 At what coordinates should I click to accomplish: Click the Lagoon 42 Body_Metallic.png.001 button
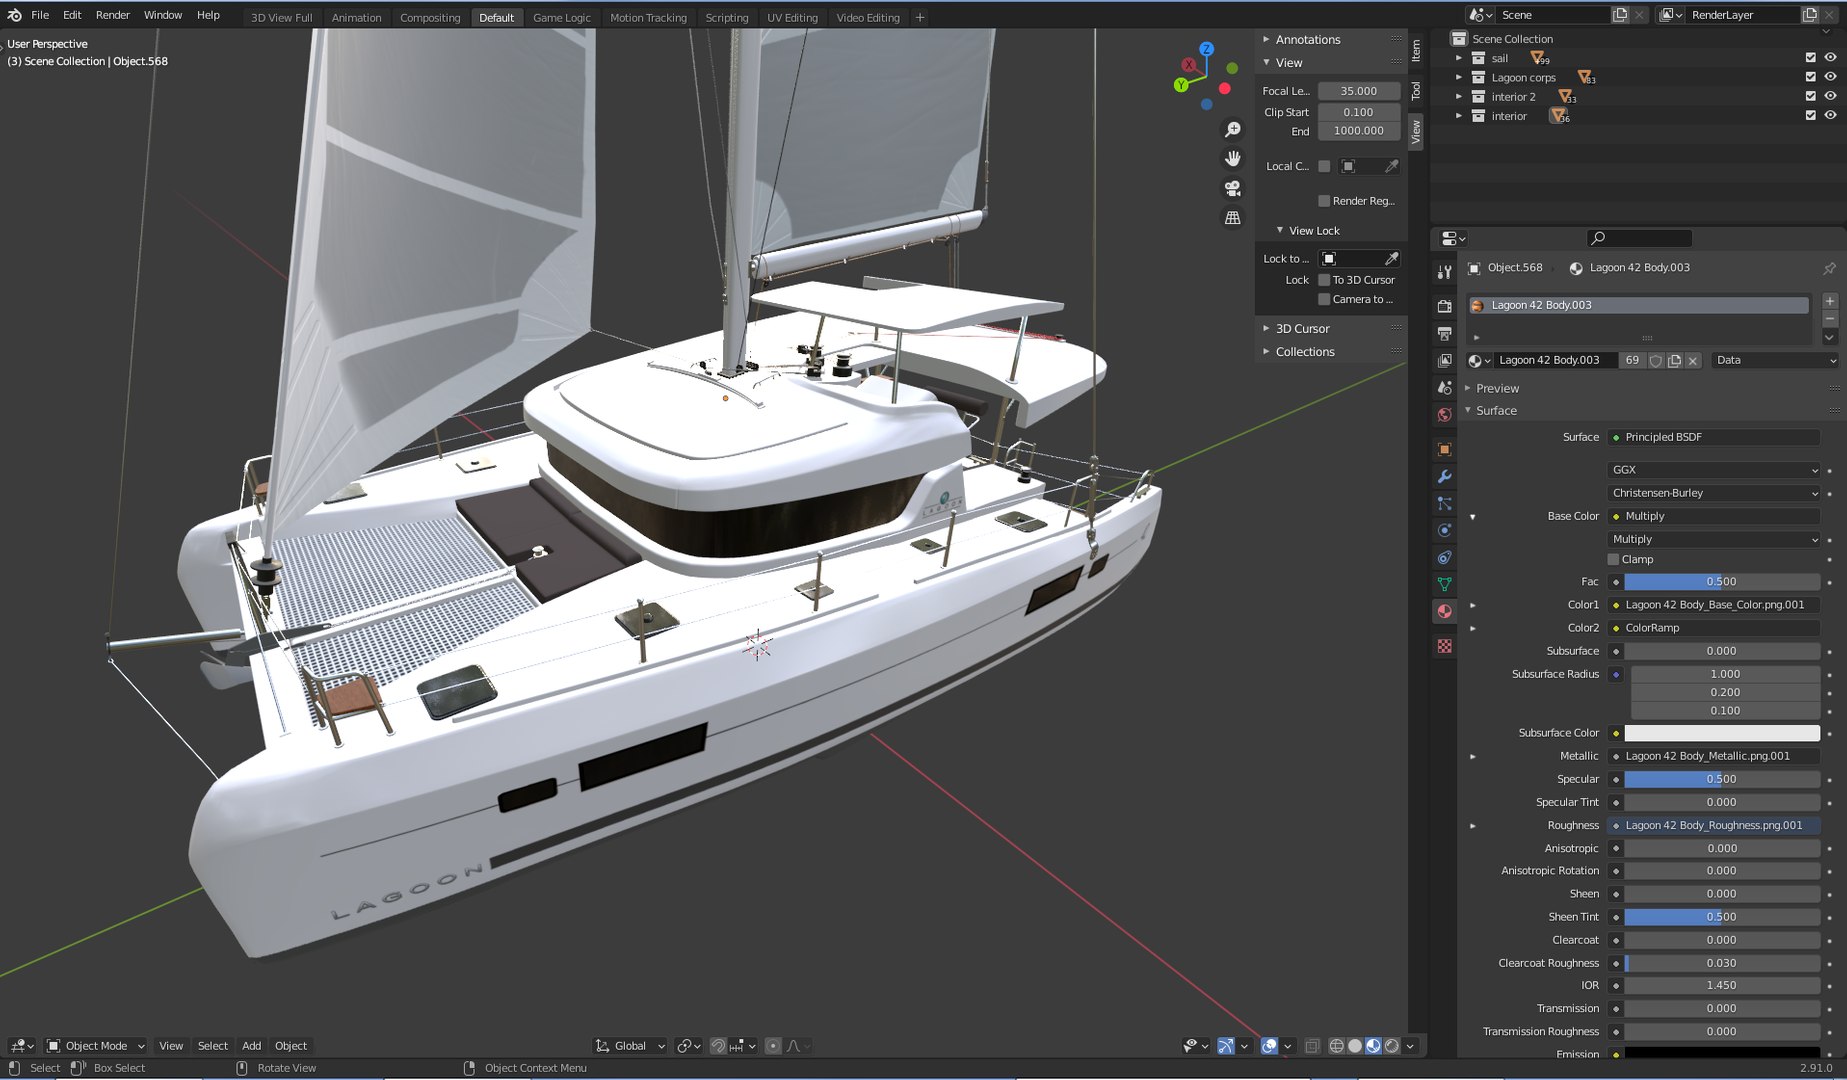tap(1714, 756)
